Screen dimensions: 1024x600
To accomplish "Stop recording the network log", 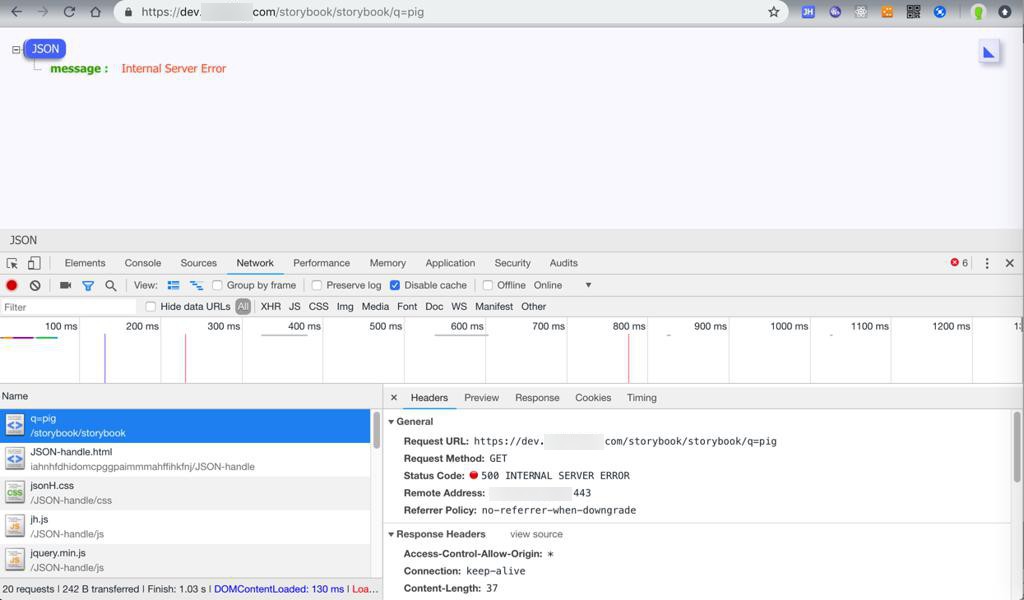I will coord(12,285).
